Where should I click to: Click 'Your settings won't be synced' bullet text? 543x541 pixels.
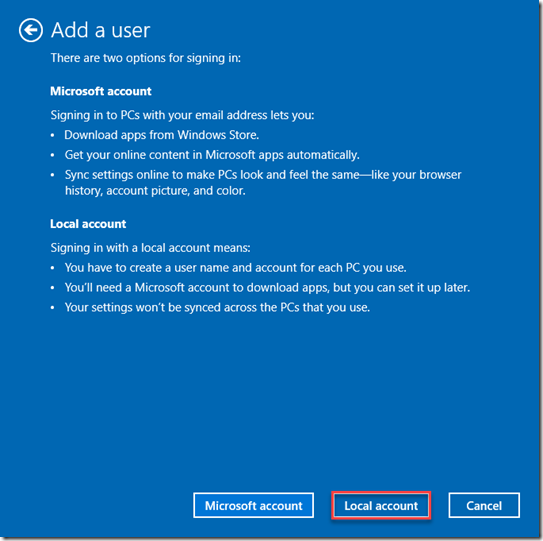217,308
